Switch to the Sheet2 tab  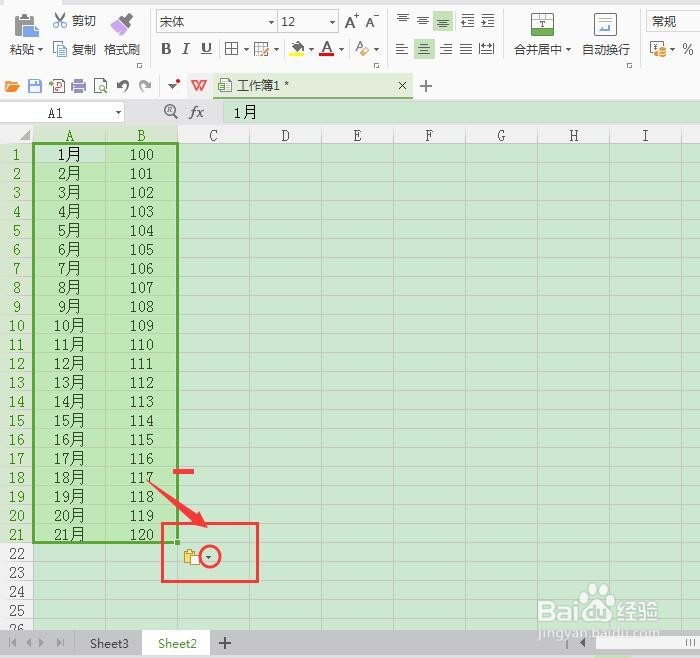[177, 643]
